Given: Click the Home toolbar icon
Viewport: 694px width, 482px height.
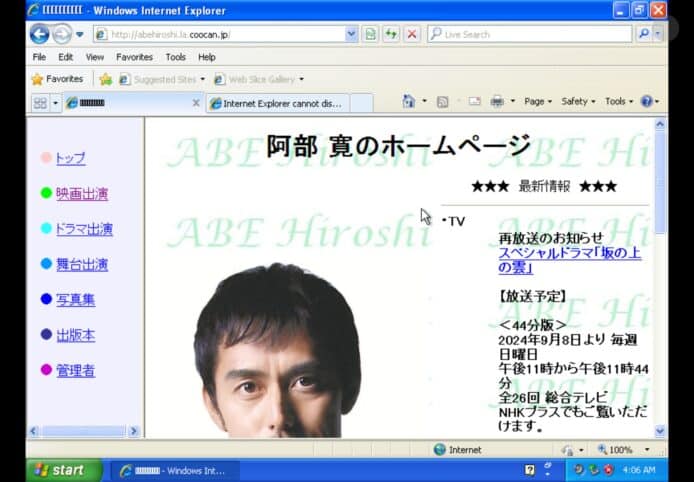Looking at the screenshot, I should tap(408, 102).
